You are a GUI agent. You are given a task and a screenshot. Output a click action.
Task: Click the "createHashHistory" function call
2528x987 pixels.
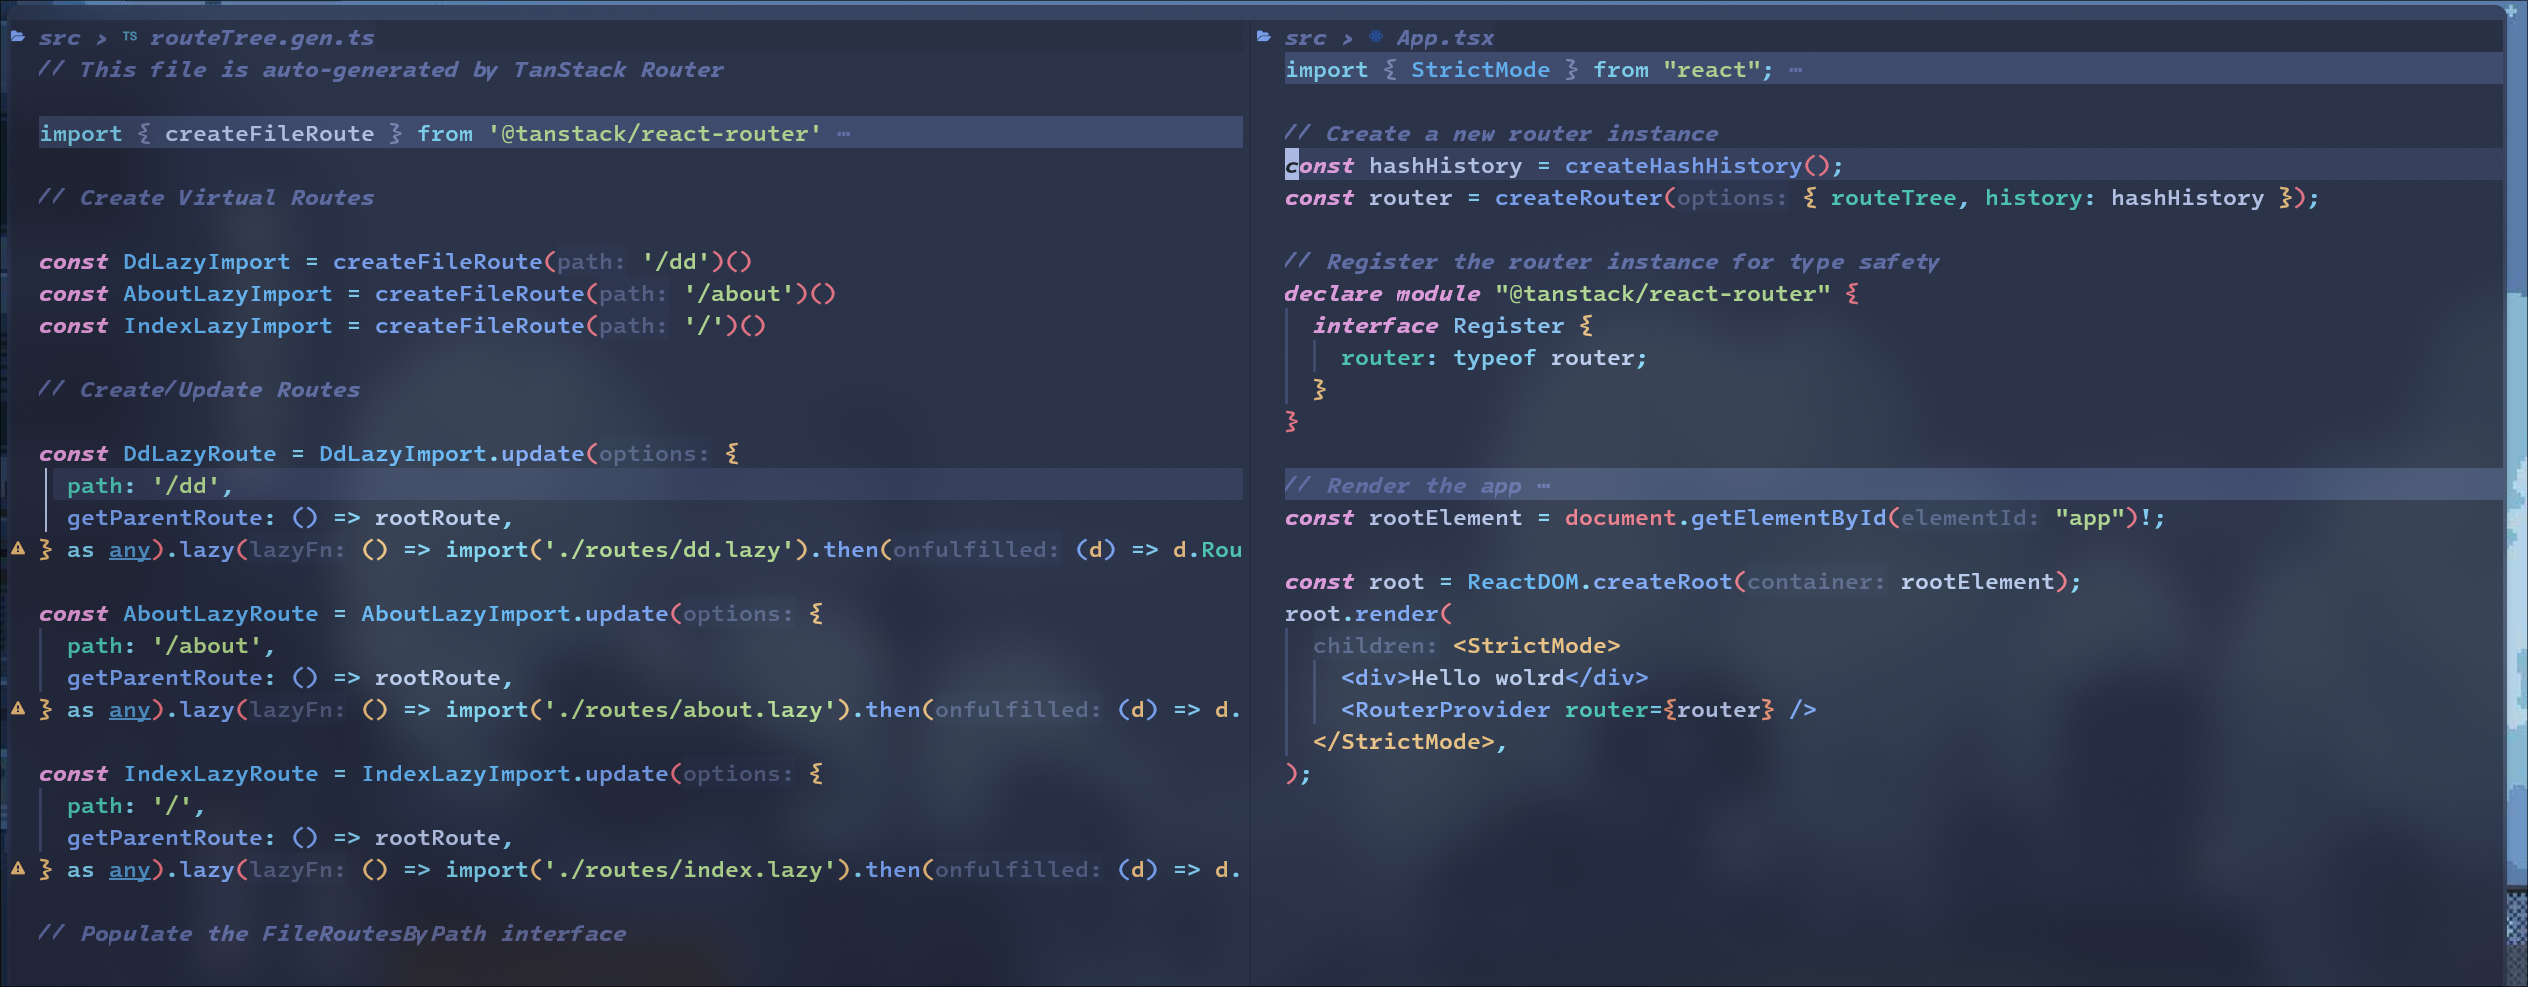point(1683,166)
